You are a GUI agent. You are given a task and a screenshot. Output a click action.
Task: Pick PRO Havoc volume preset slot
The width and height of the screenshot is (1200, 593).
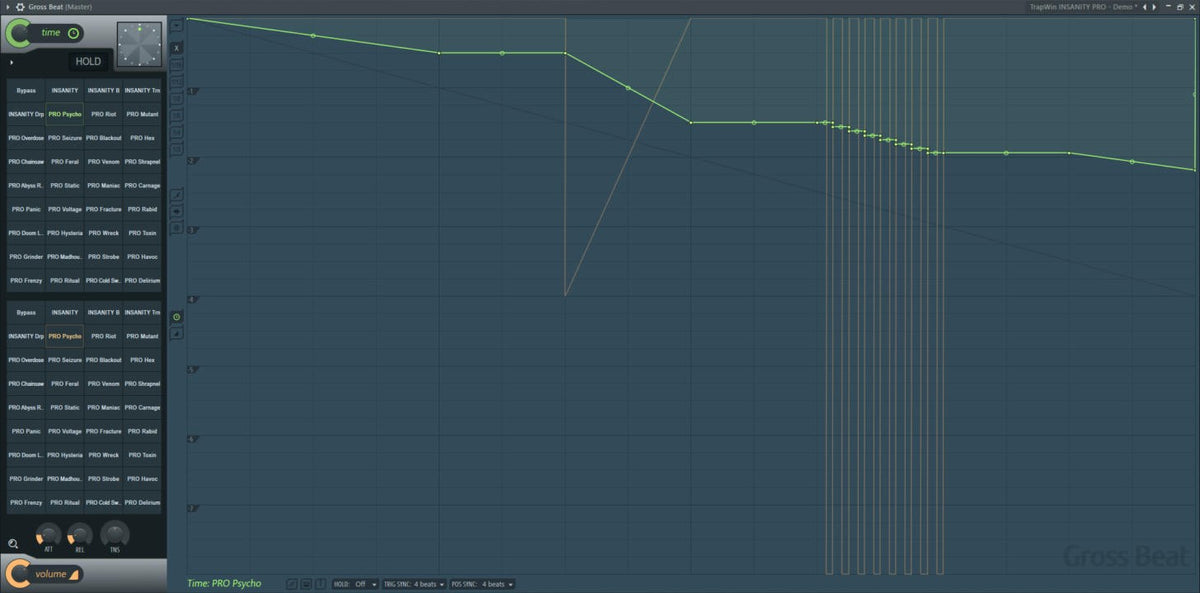142,479
